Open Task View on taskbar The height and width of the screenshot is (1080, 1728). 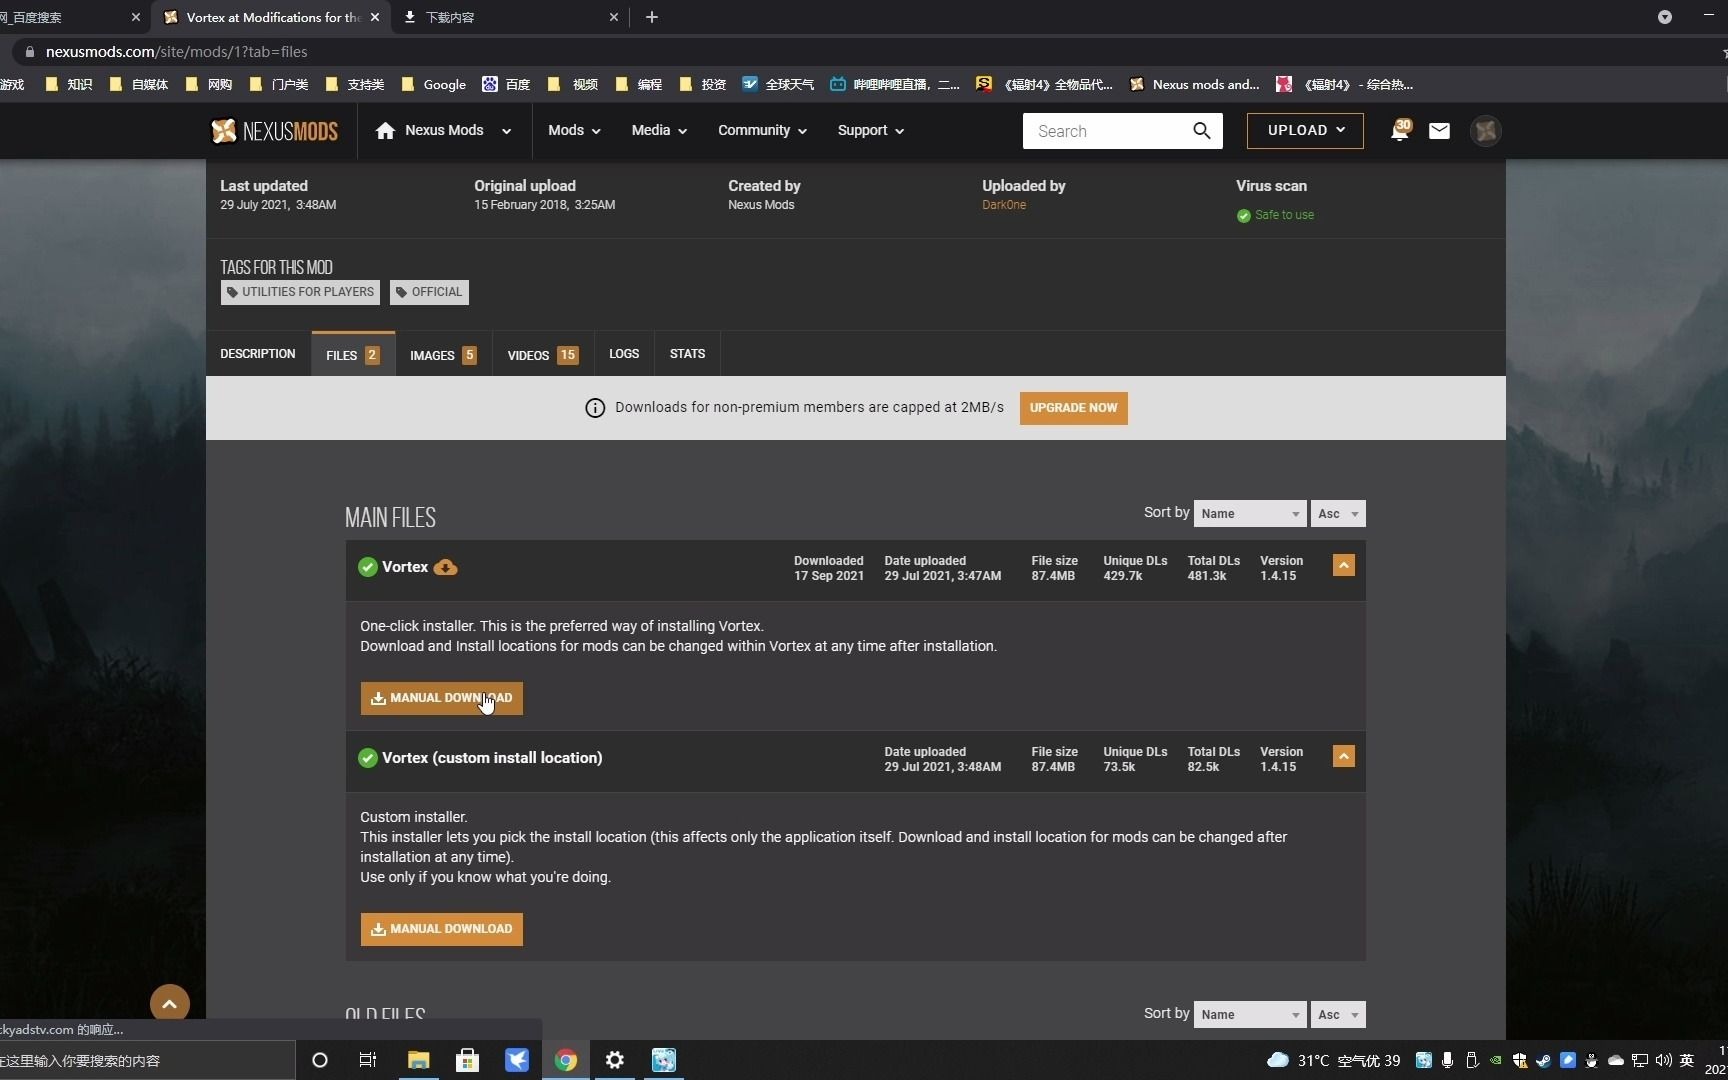[368, 1060]
